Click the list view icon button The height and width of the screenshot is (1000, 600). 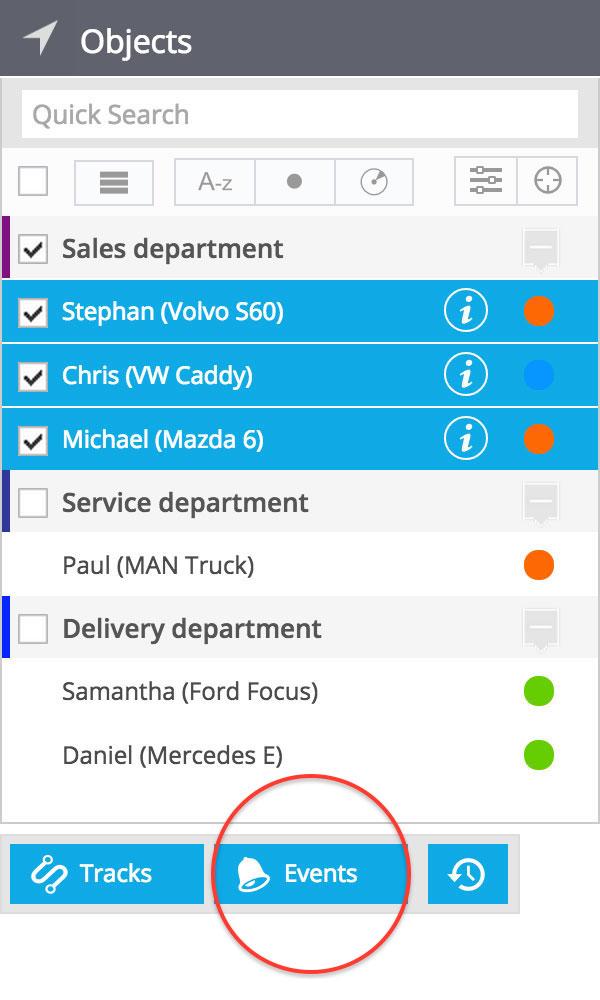[x=113, y=182]
